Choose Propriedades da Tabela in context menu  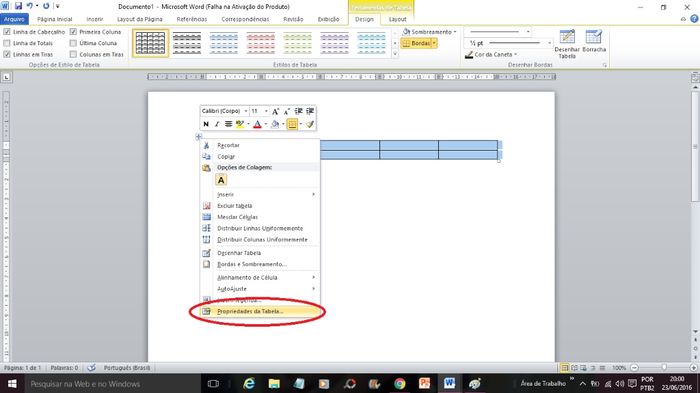coord(260,311)
